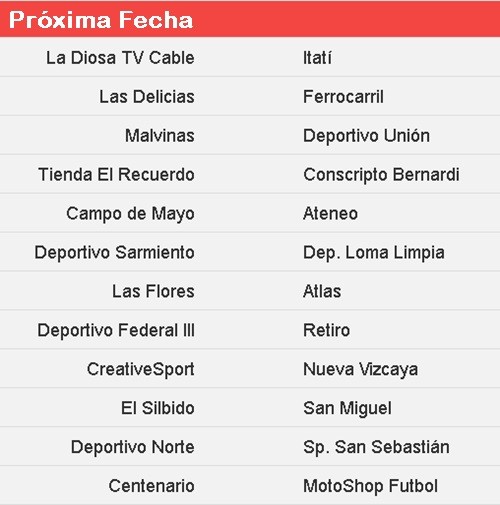Image resolution: width=500 pixels, height=505 pixels.
Task: Select Las Flores team
Action: (153, 291)
